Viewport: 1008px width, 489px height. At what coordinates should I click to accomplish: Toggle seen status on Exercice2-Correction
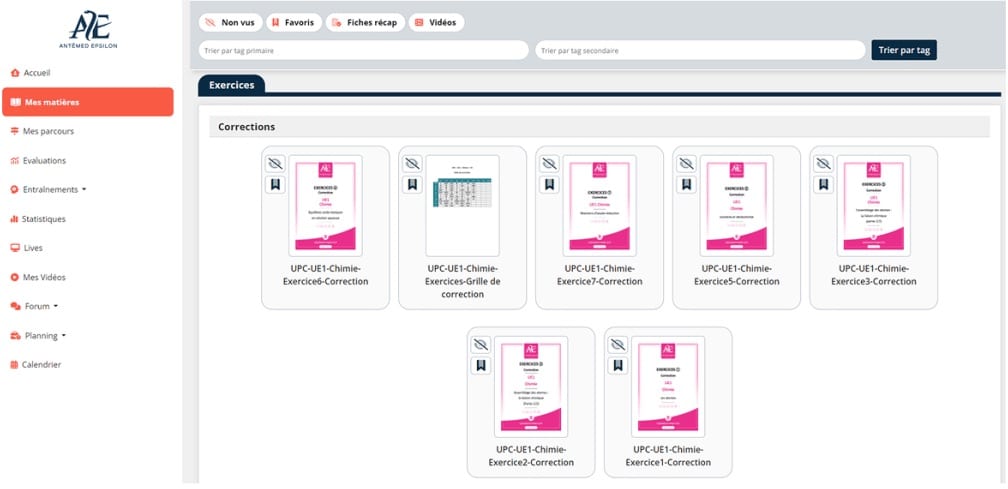point(480,344)
